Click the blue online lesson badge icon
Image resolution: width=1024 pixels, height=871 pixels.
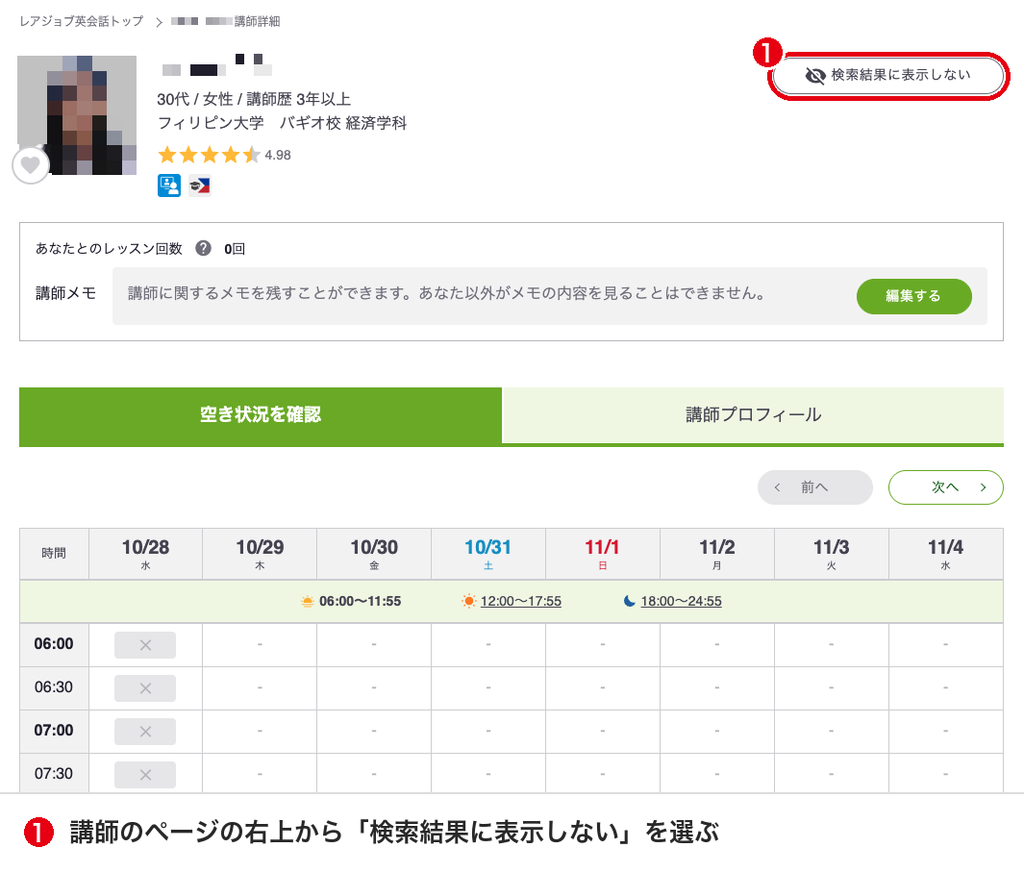(x=169, y=185)
